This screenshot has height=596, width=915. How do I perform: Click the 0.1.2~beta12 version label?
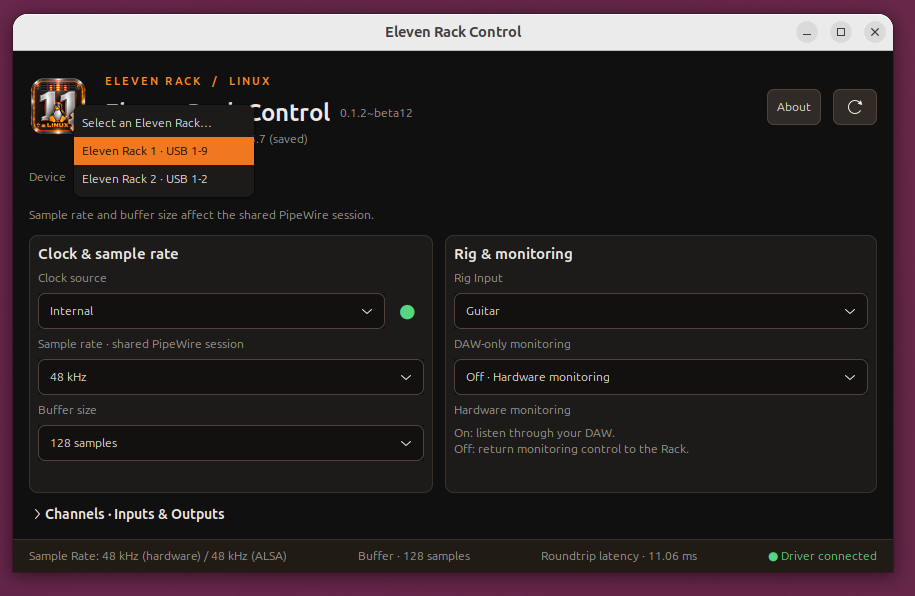point(376,113)
